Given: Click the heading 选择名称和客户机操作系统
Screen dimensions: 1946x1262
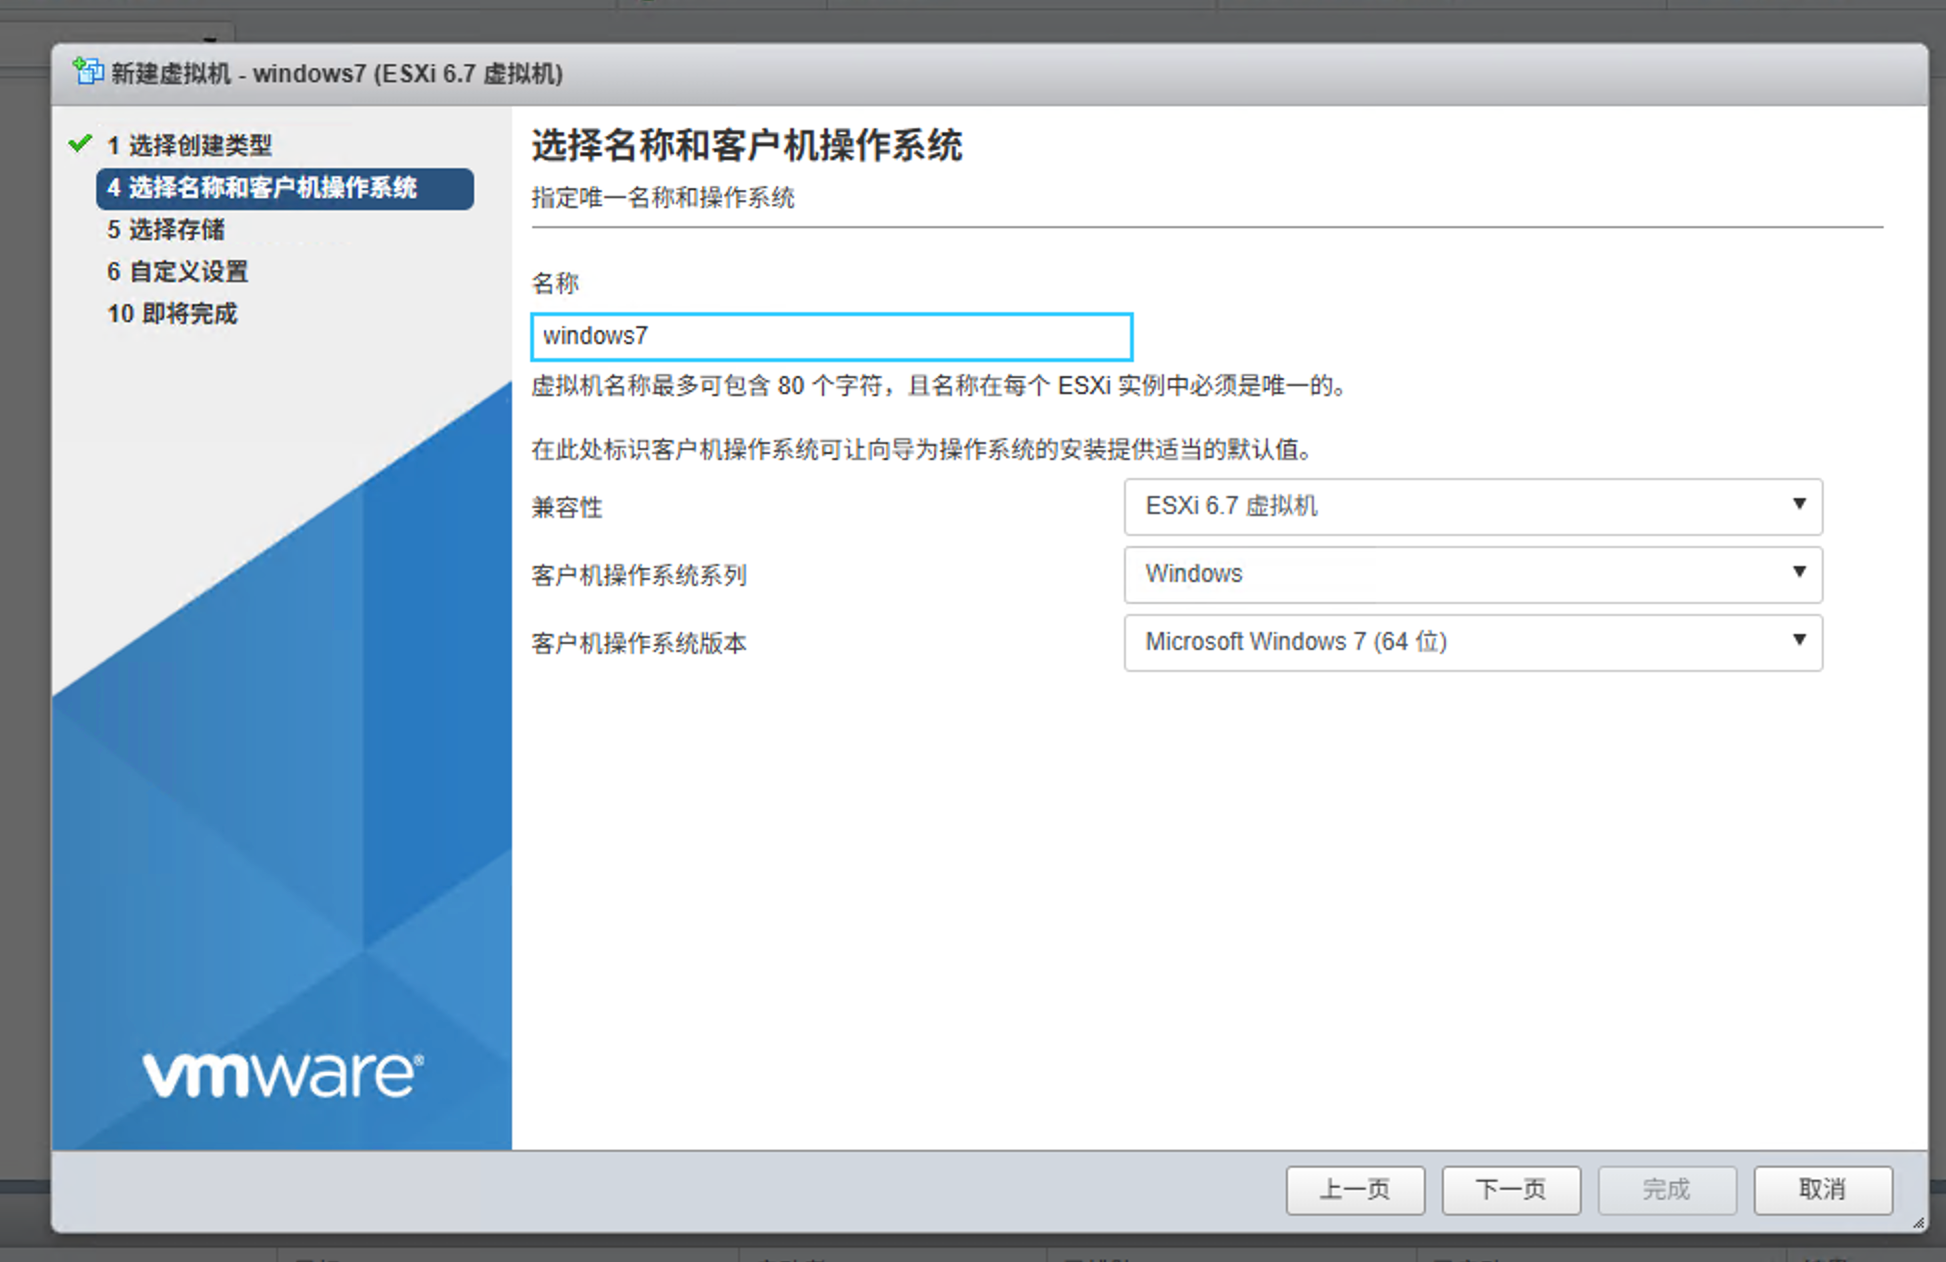Looking at the screenshot, I should [x=747, y=146].
